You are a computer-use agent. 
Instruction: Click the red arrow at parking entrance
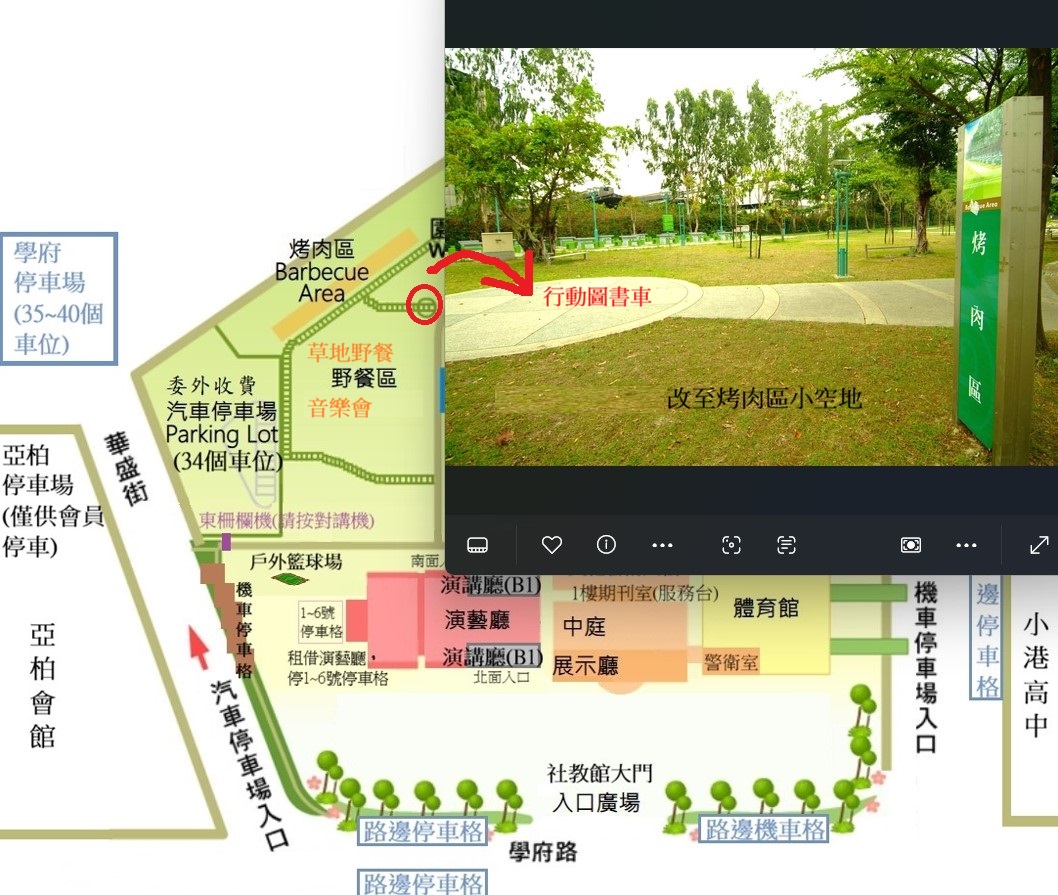tap(200, 646)
